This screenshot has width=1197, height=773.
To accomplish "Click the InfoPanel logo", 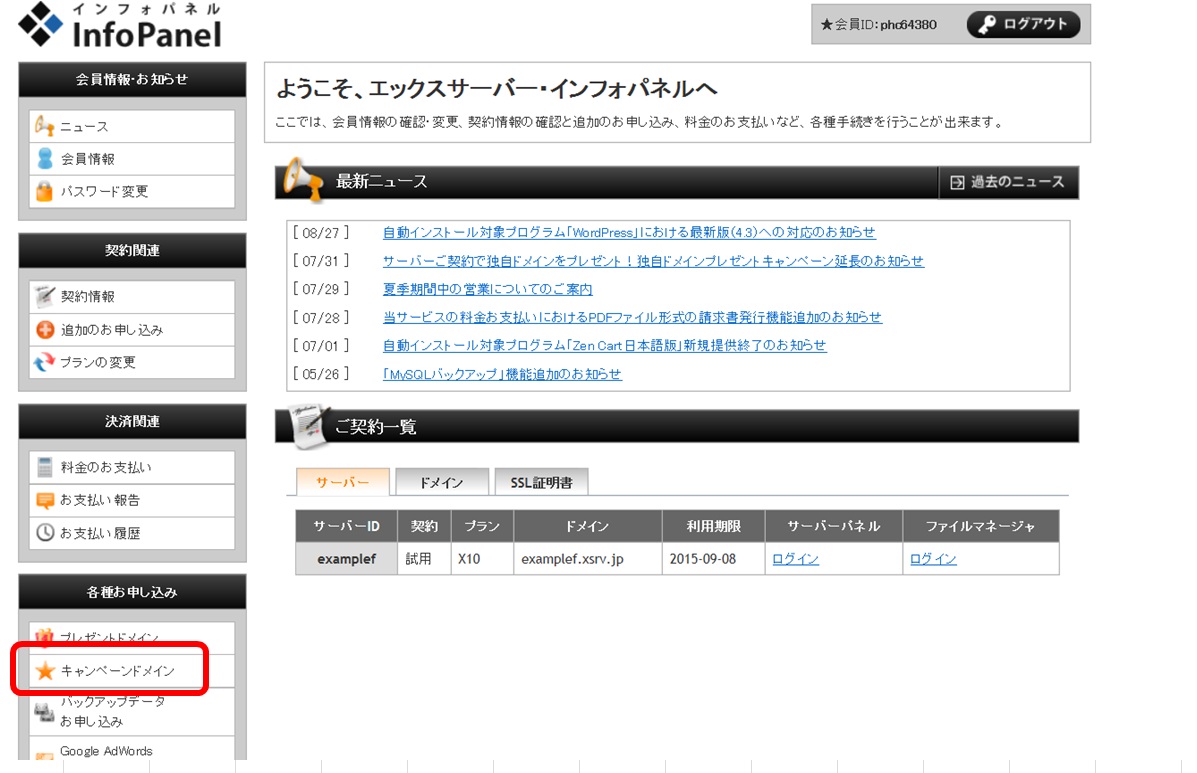I will 120,27.
